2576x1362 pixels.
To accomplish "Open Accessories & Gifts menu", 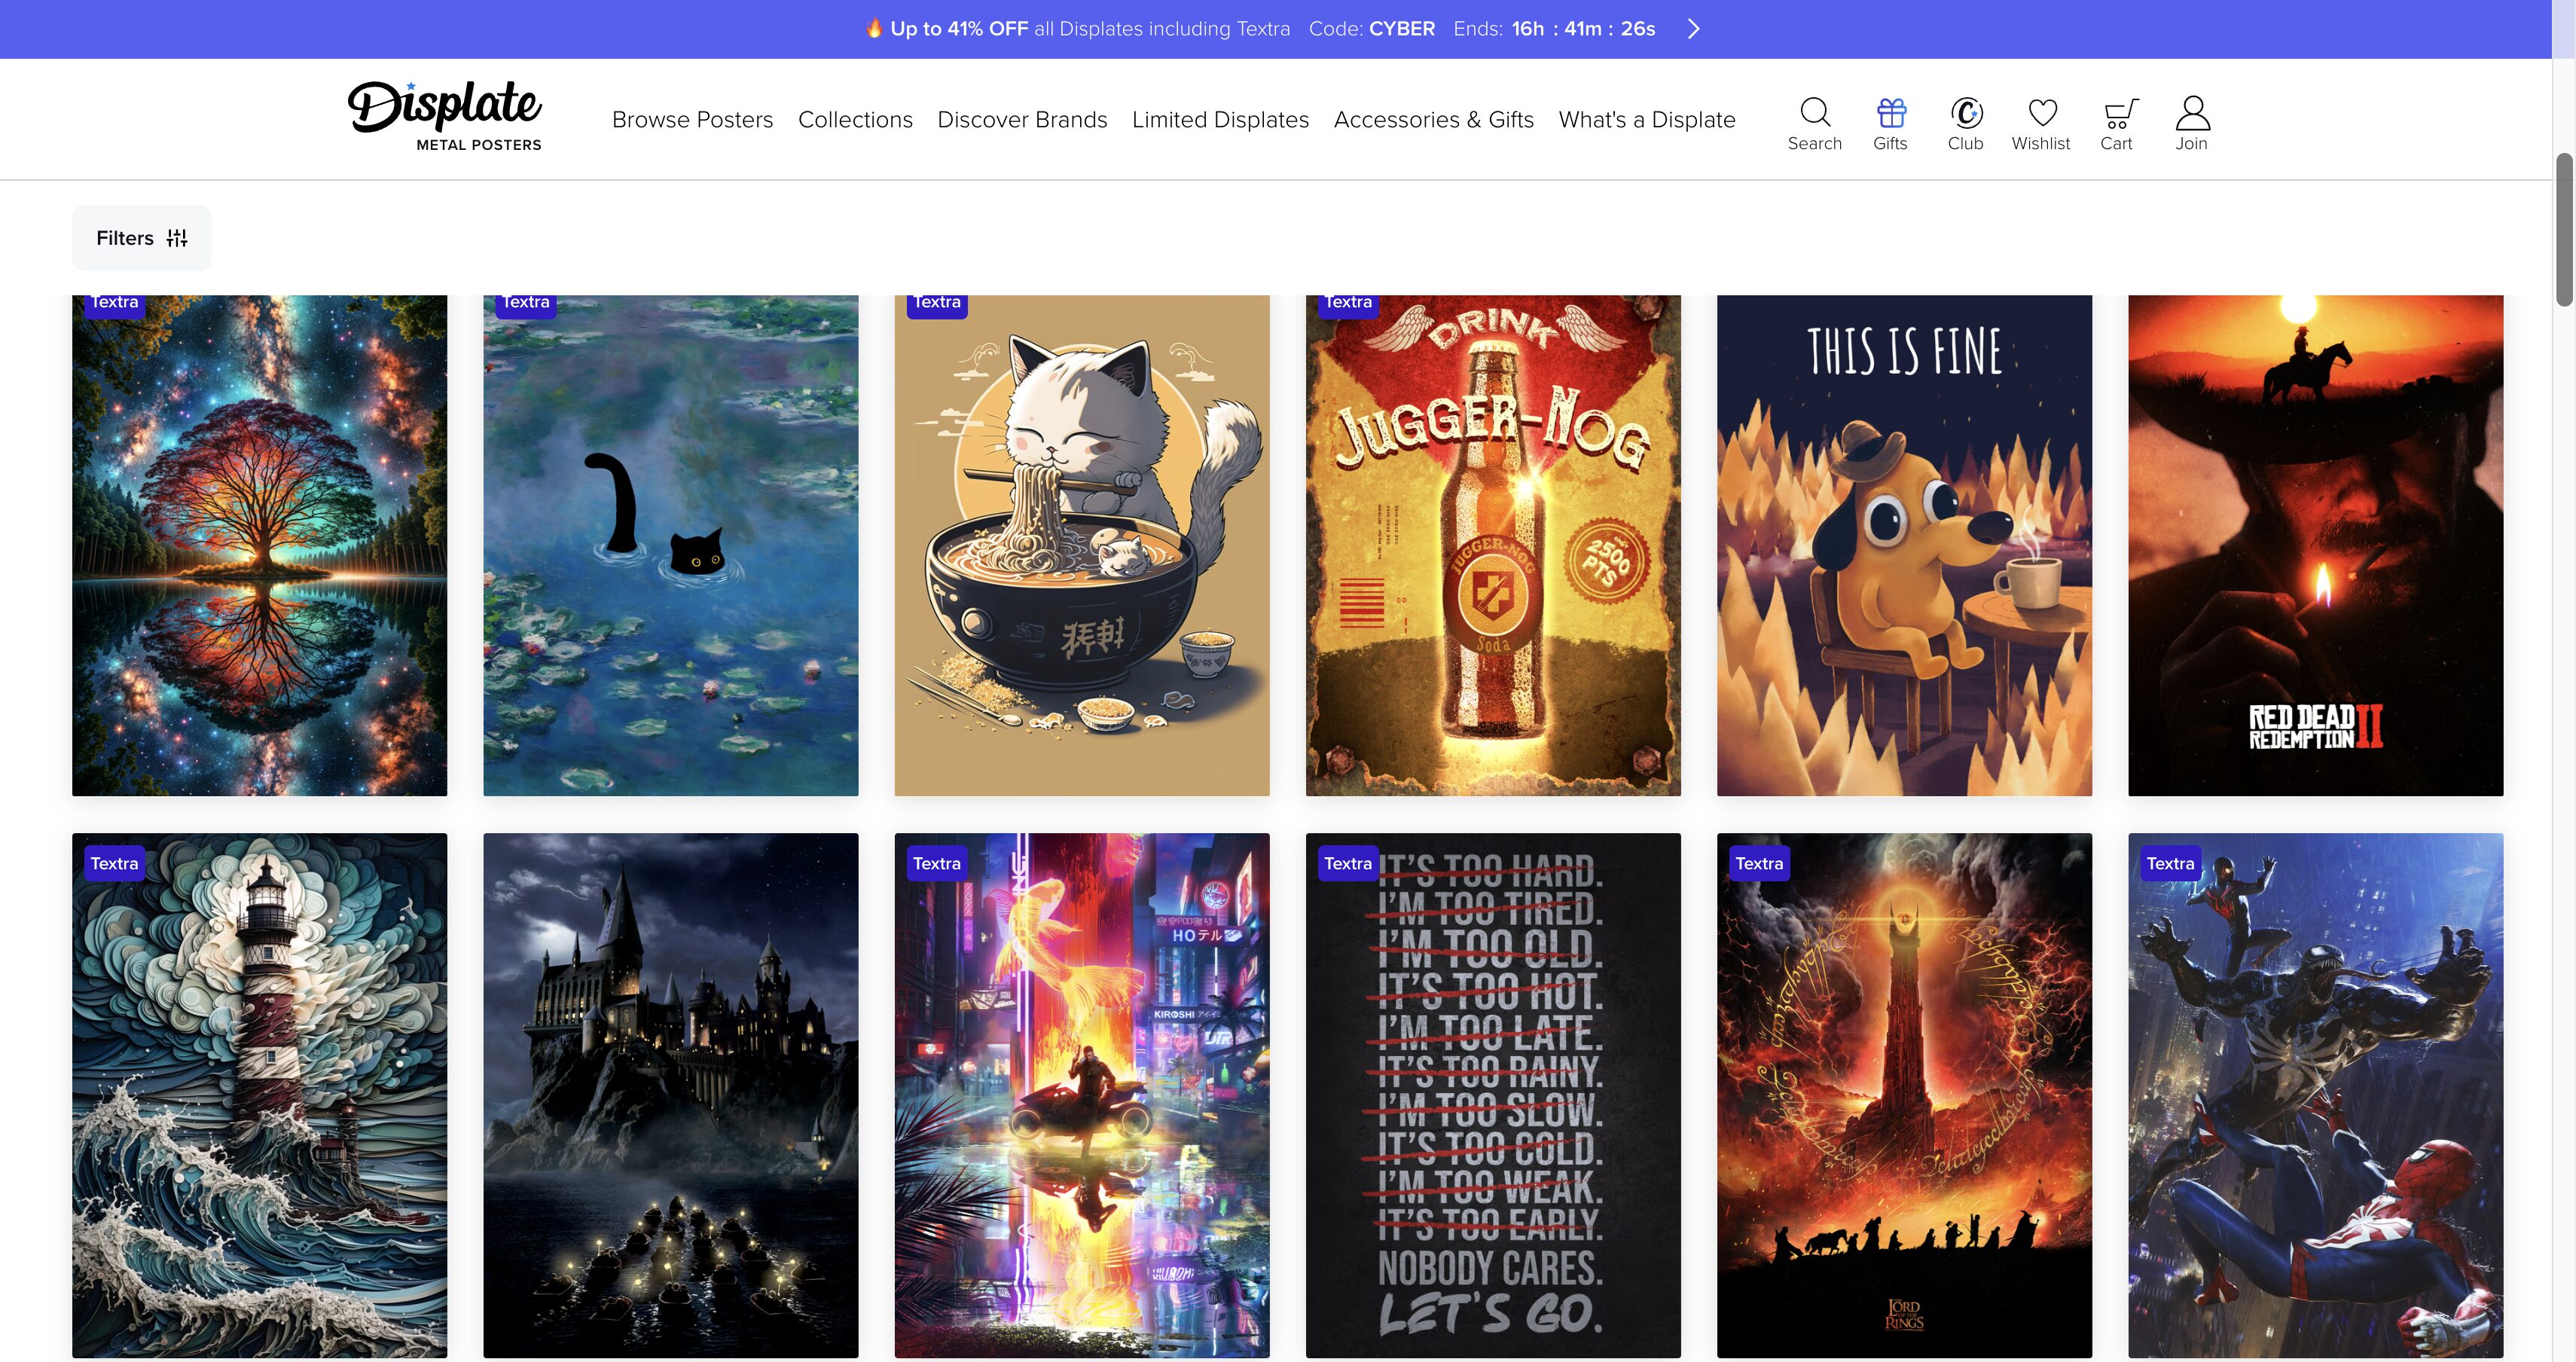I will coord(1433,120).
